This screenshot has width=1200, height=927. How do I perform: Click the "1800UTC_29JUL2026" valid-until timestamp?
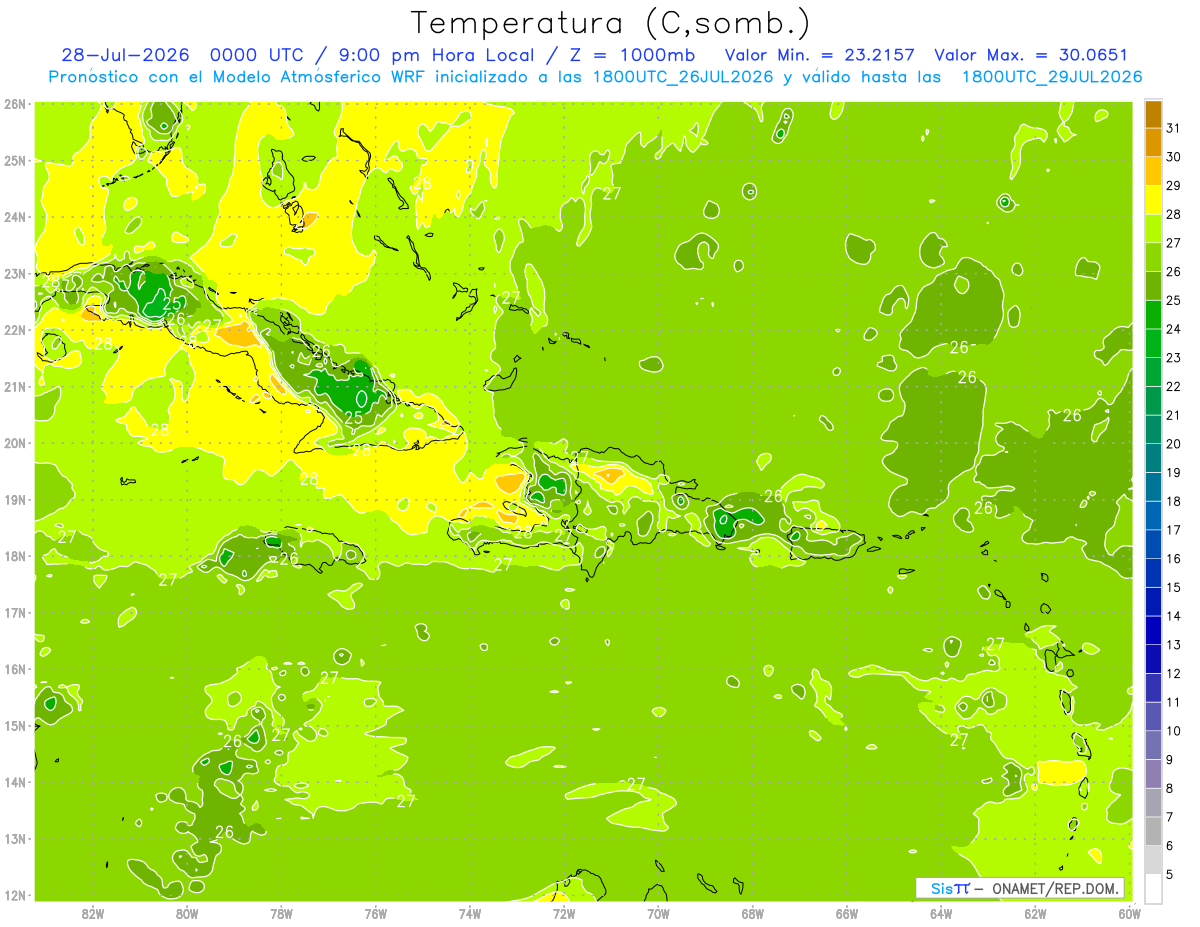click(1052, 77)
